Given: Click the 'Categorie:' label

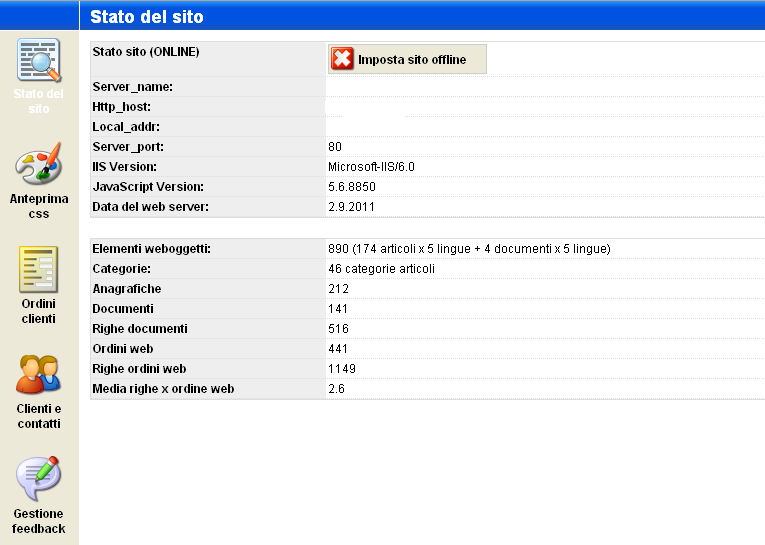Looking at the screenshot, I should tap(121, 269).
